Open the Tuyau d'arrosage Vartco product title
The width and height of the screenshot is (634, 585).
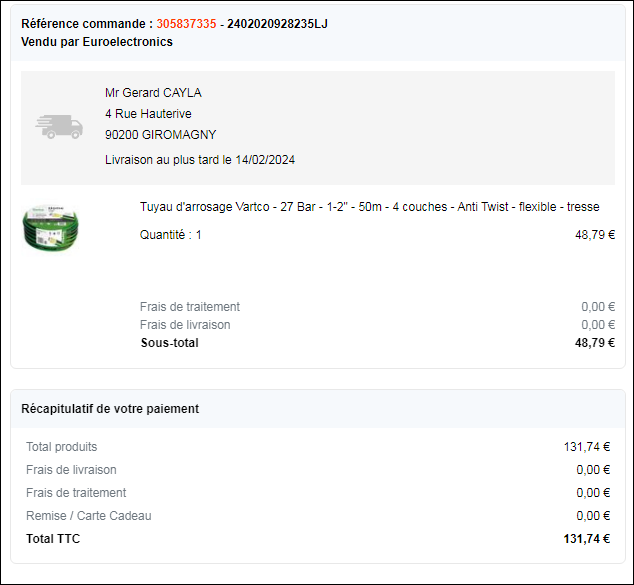[369, 207]
